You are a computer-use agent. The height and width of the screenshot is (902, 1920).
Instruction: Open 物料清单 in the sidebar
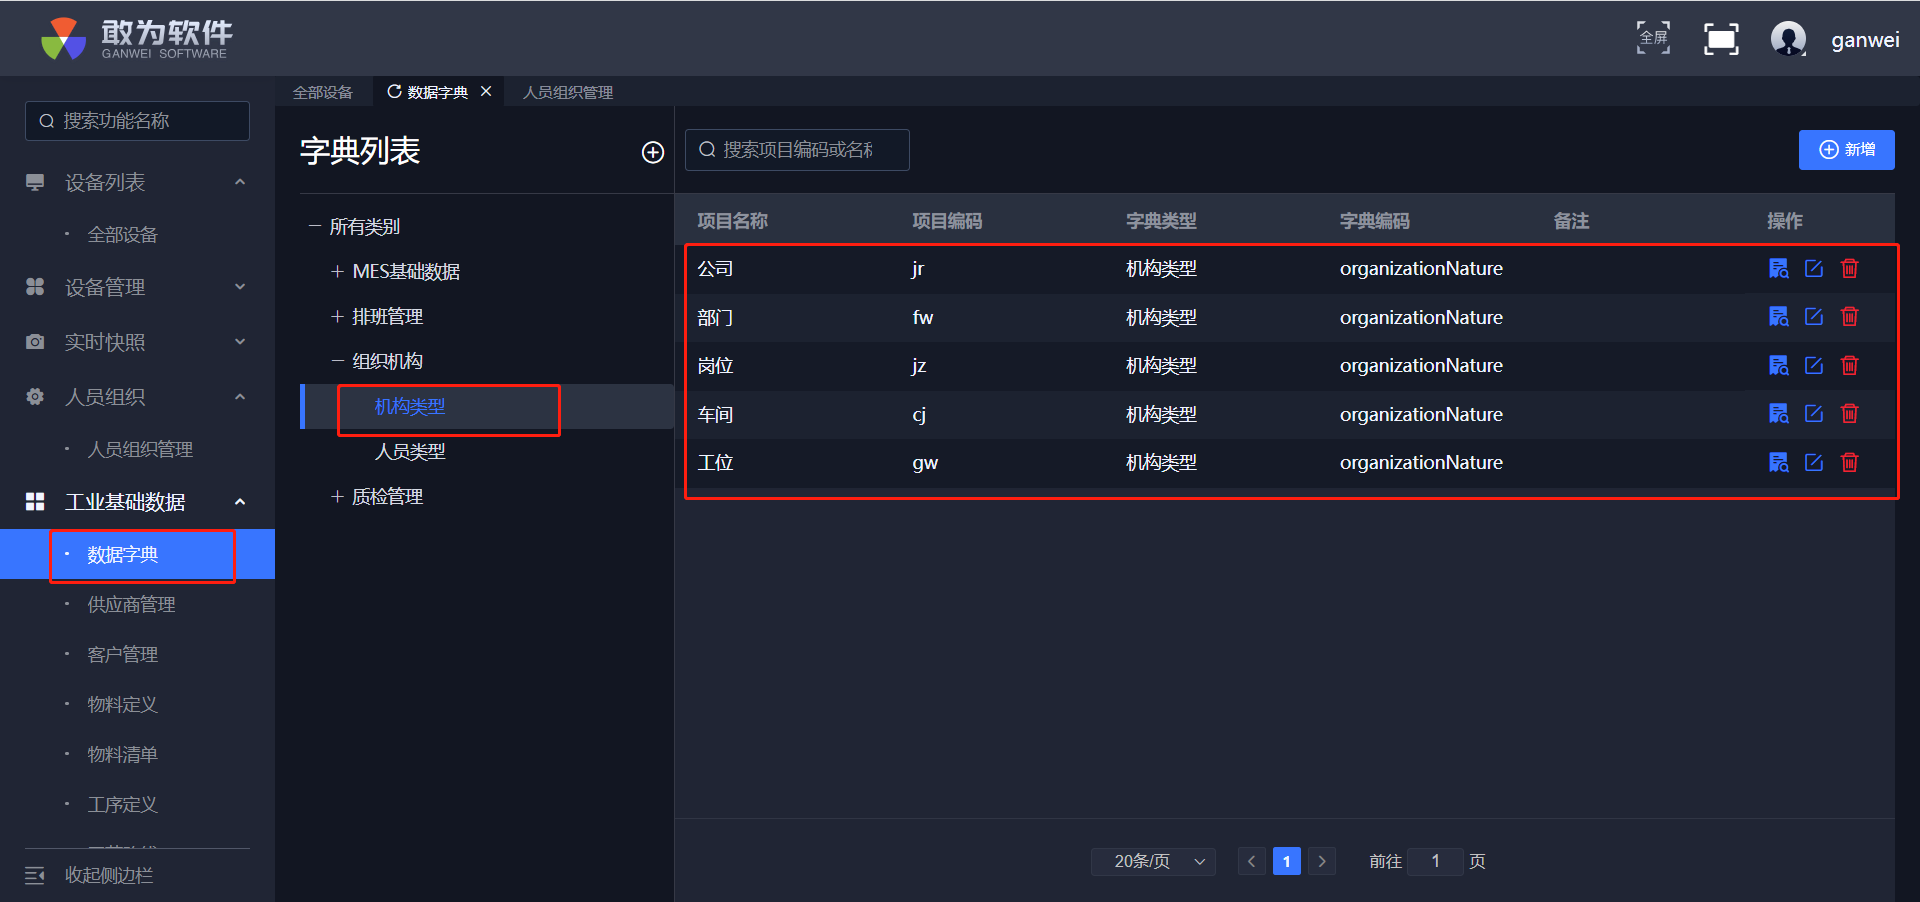[x=122, y=755]
